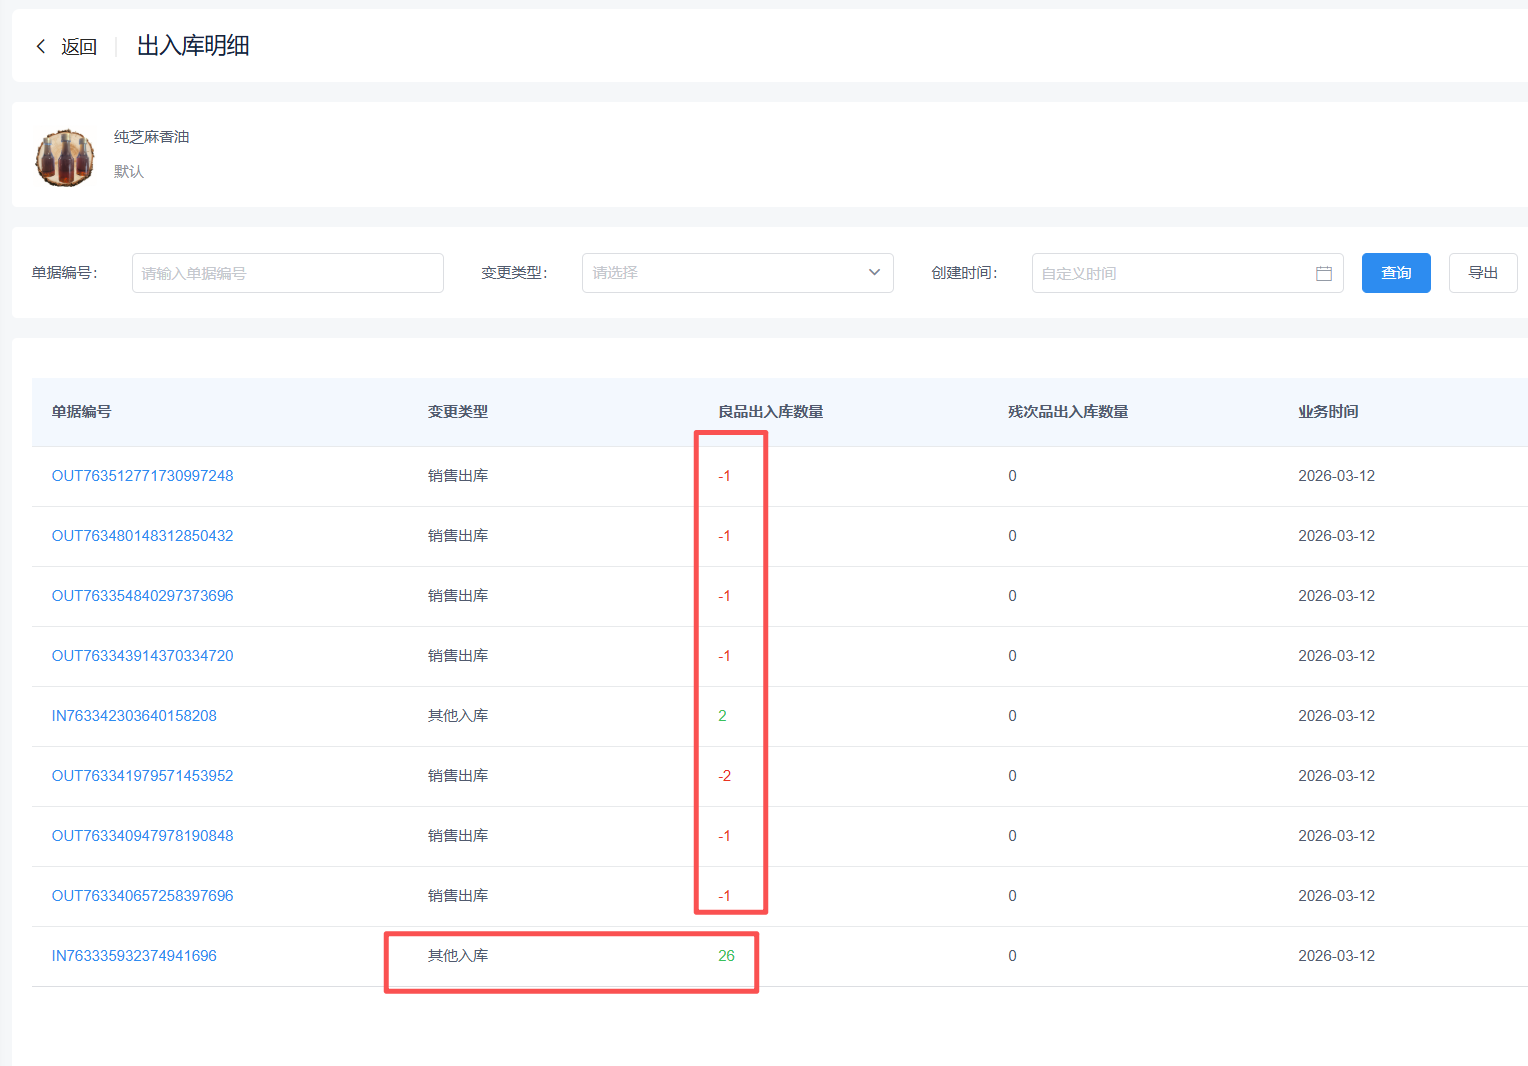Screen dimensions: 1528x1066
Task: Open inbound record IN763342303640158208
Action: pos(134,716)
